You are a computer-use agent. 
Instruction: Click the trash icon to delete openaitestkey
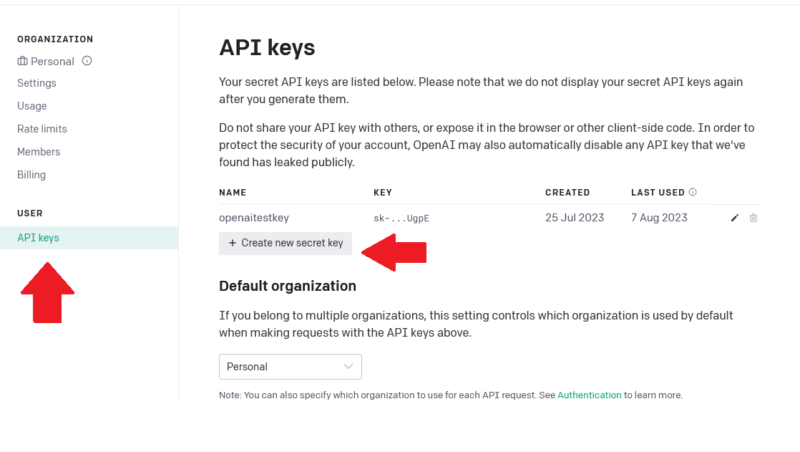pos(753,218)
